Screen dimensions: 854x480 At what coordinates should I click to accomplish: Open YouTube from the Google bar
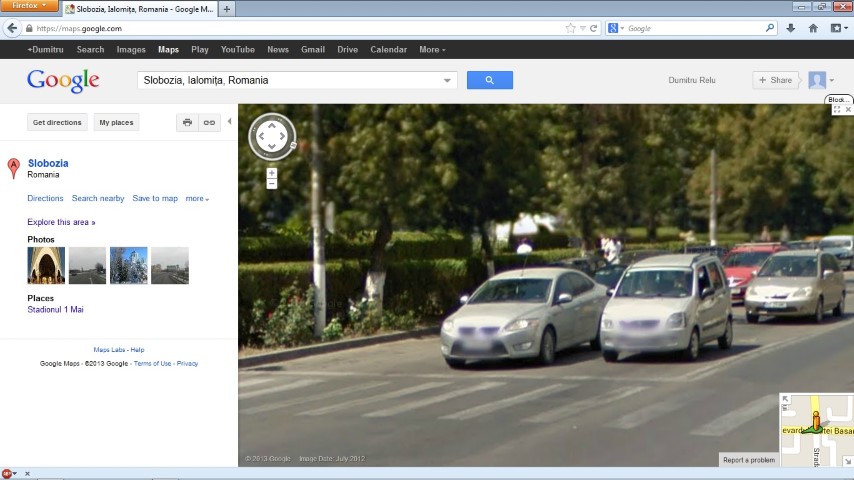pyautogui.click(x=238, y=49)
